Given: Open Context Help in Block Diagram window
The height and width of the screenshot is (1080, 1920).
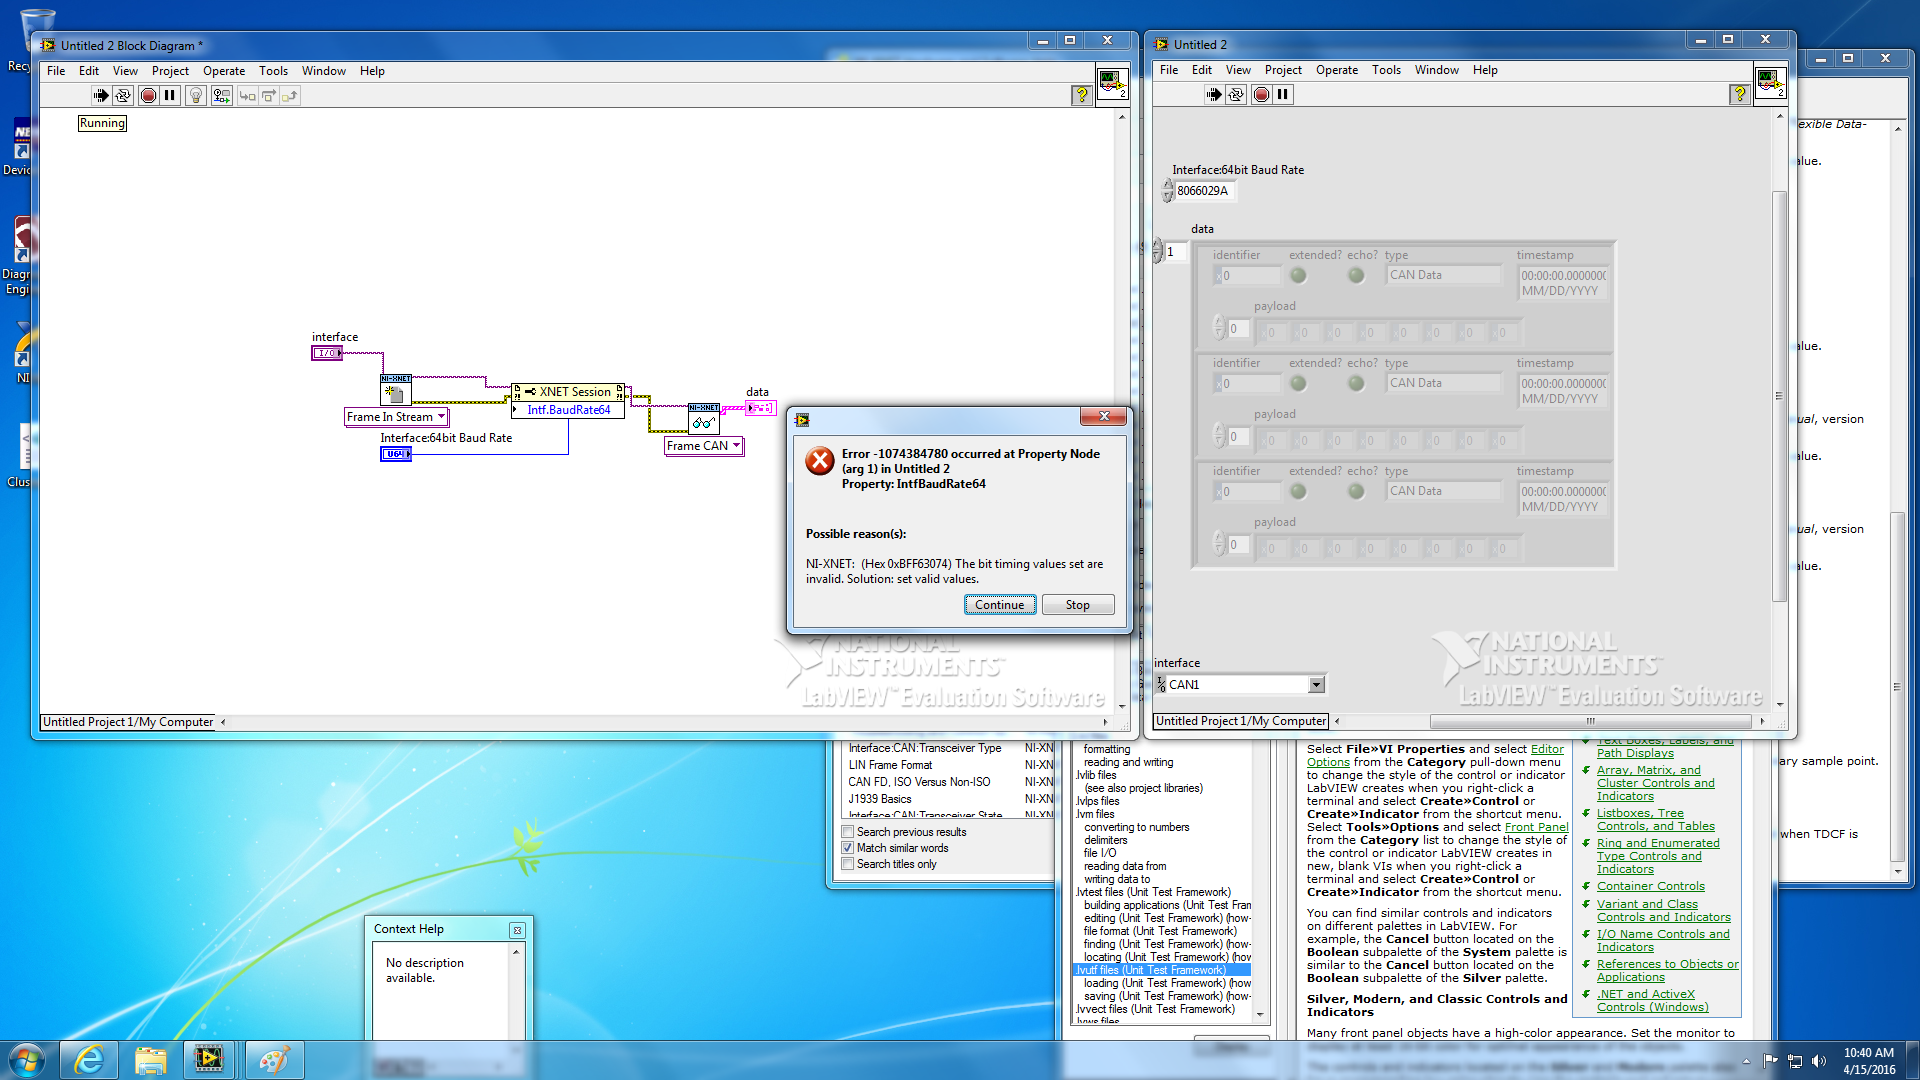Looking at the screenshot, I should pos(1081,95).
